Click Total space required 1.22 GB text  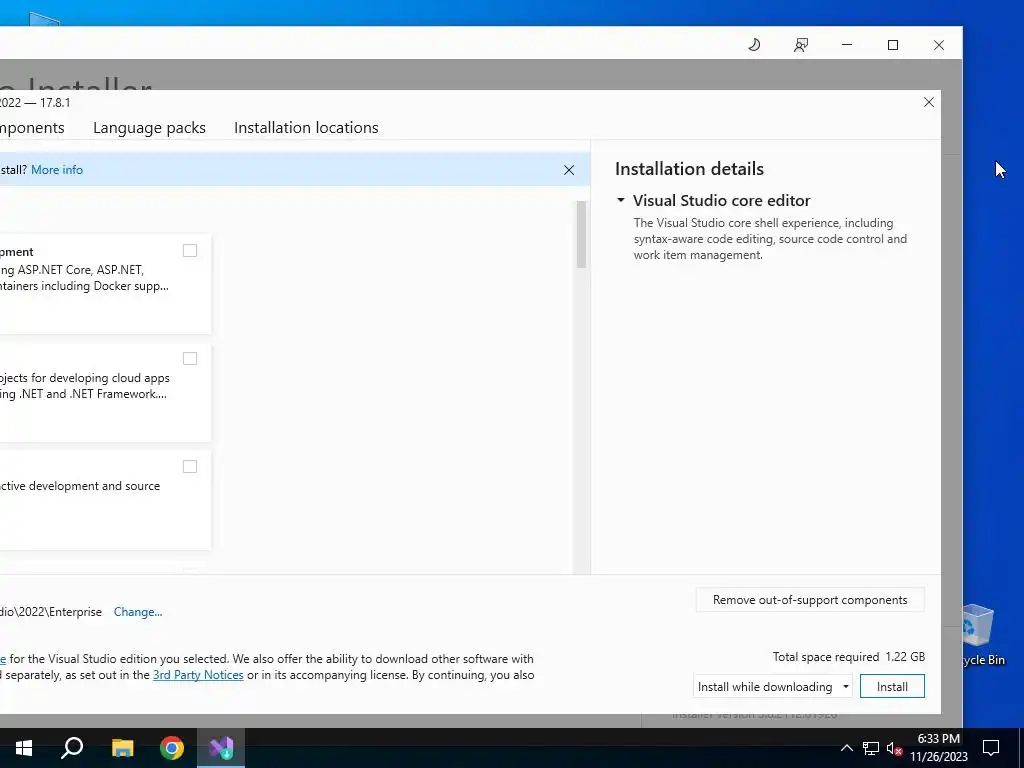pos(848,657)
